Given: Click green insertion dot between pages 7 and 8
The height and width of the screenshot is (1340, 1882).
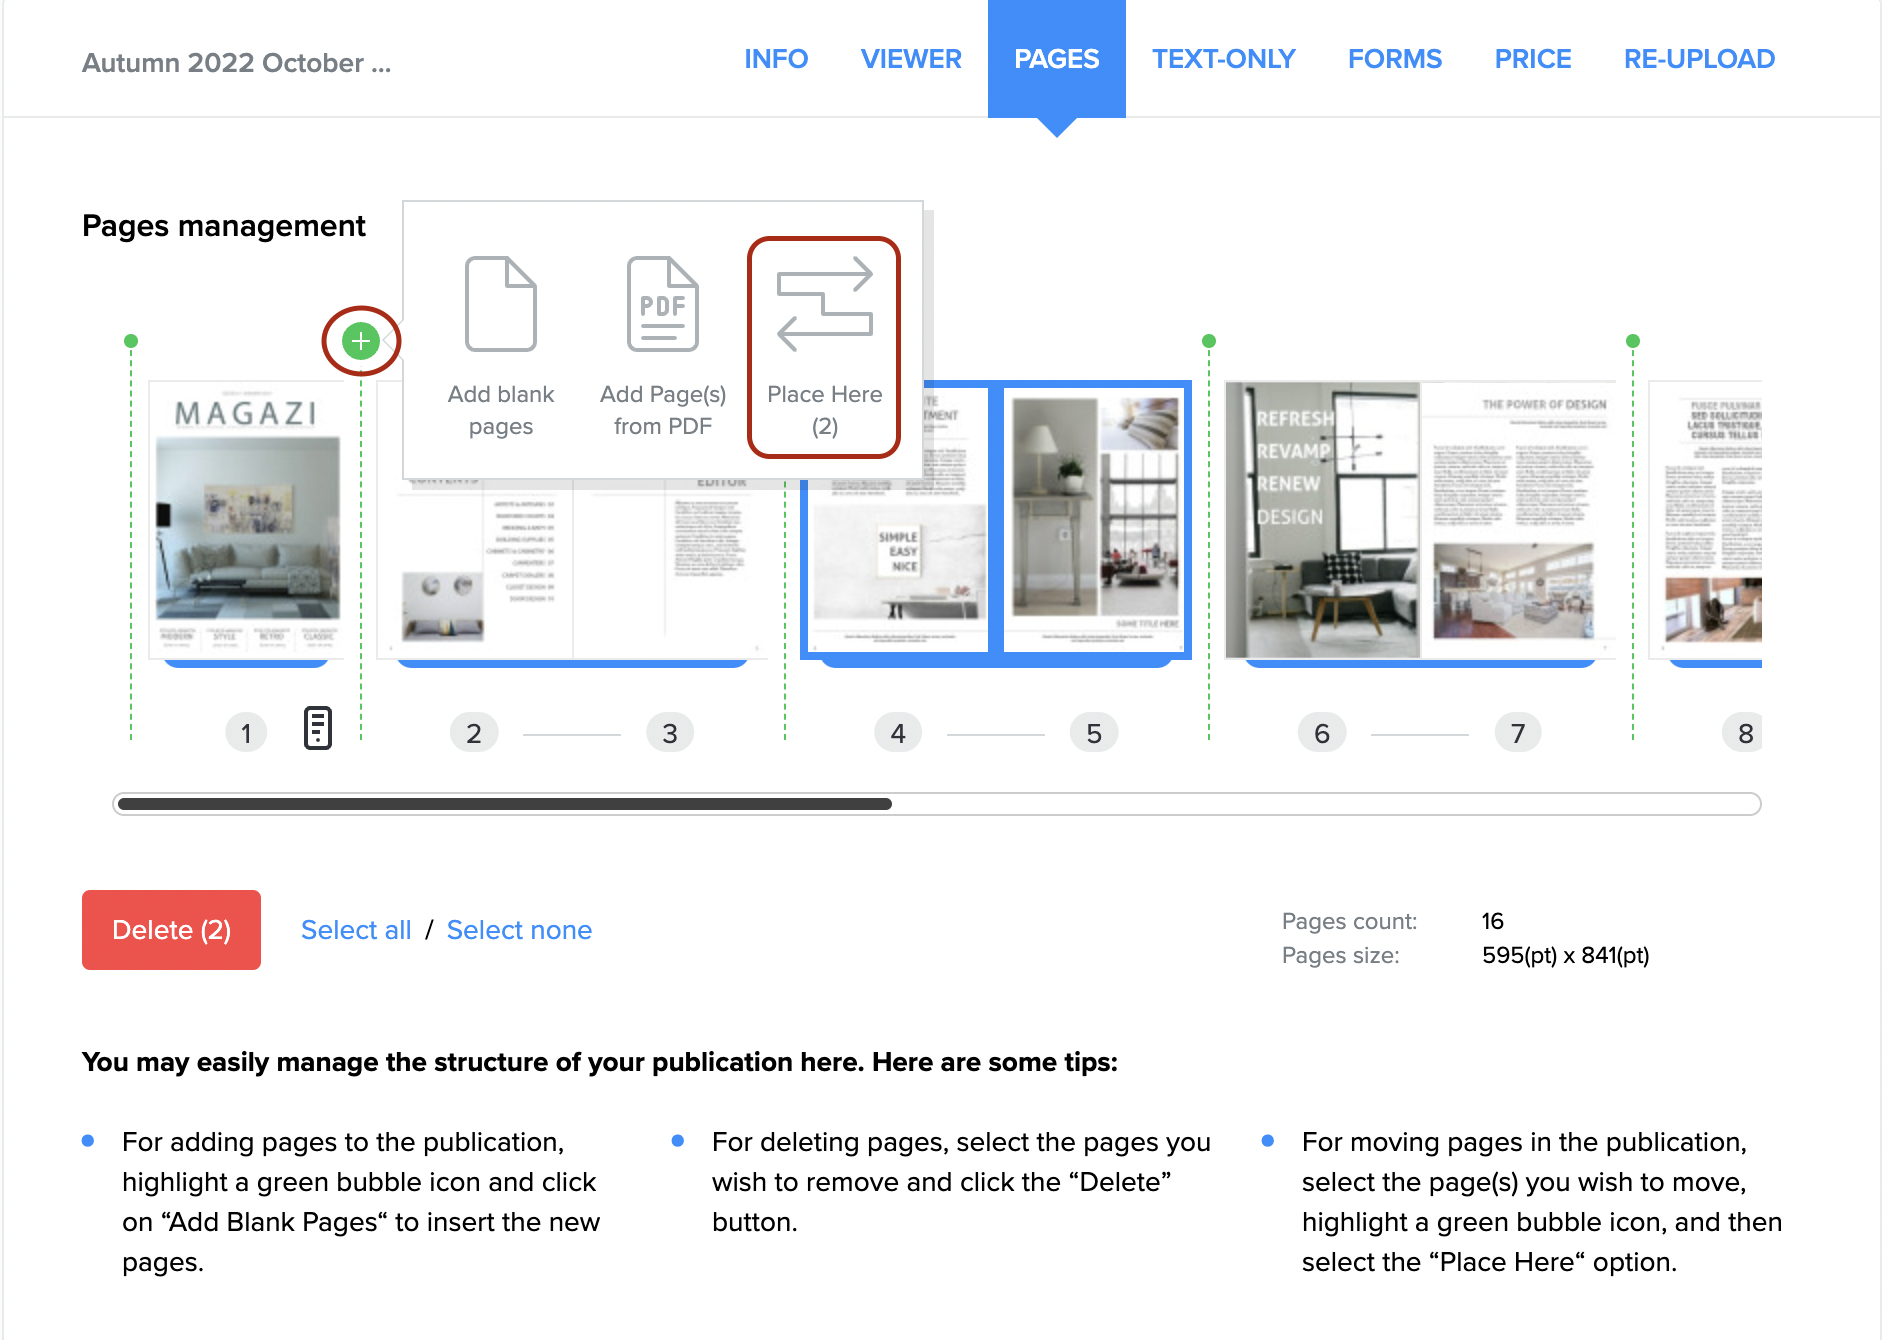Looking at the screenshot, I should click(1633, 341).
